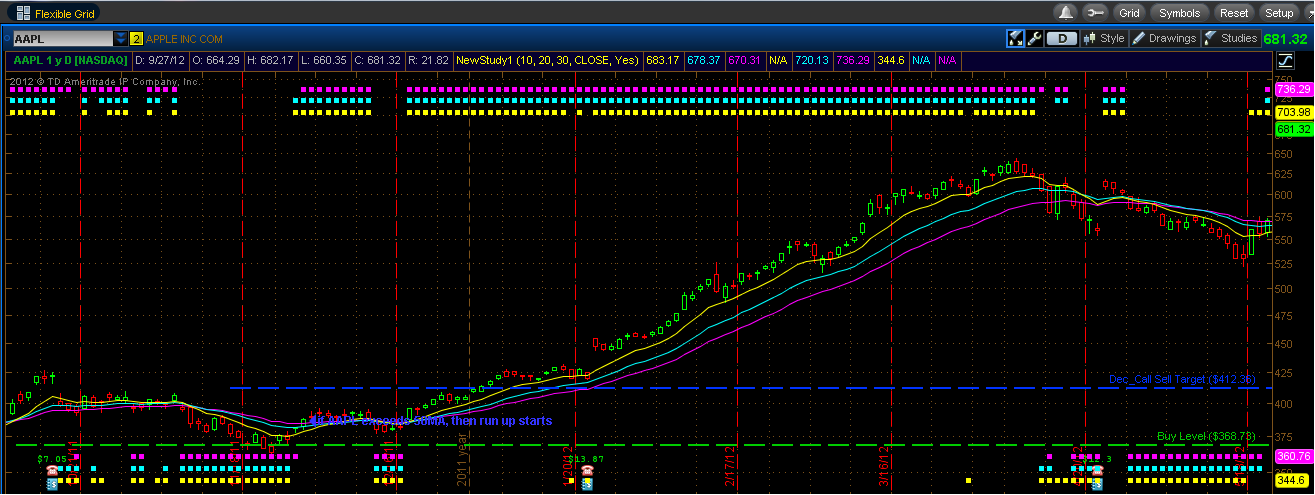
Task: Click the price scale curve icon
Action: [x=1287, y=60]
